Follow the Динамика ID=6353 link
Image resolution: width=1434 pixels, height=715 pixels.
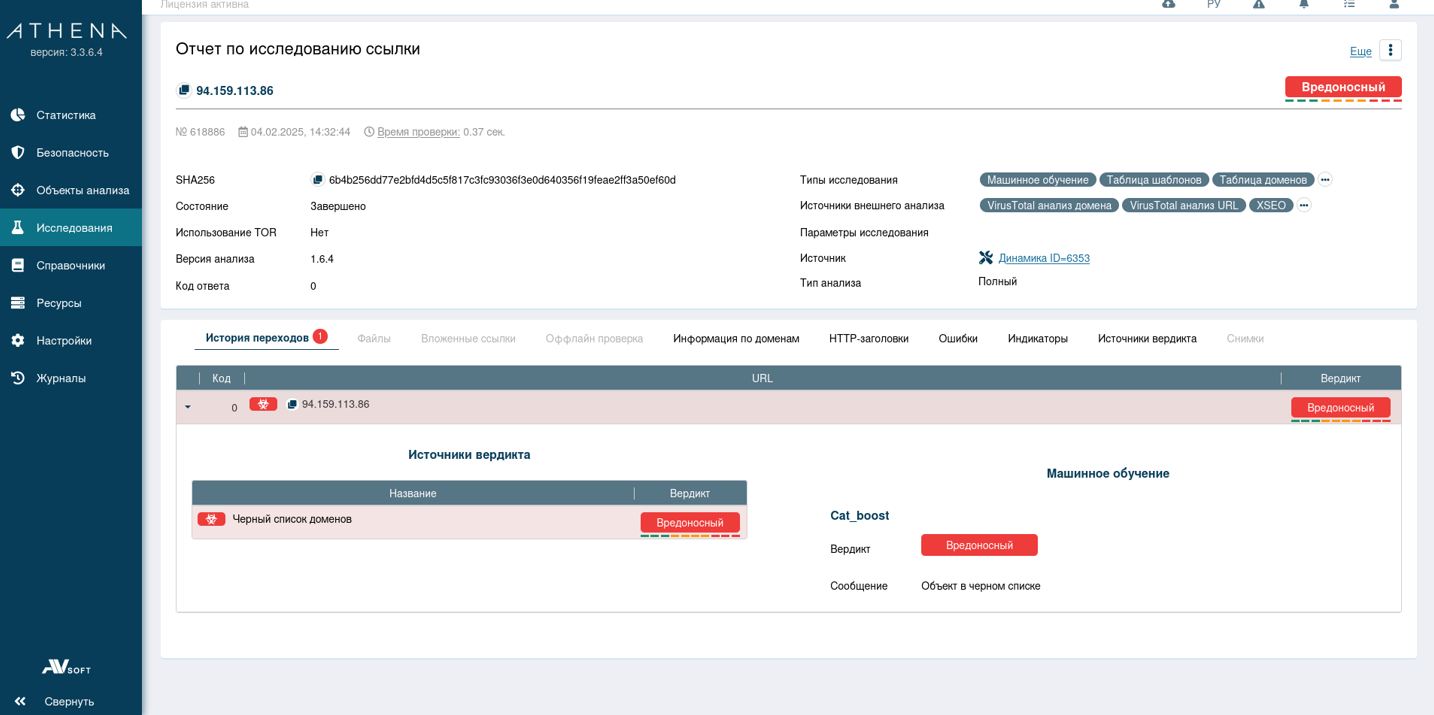point(1043,258)
